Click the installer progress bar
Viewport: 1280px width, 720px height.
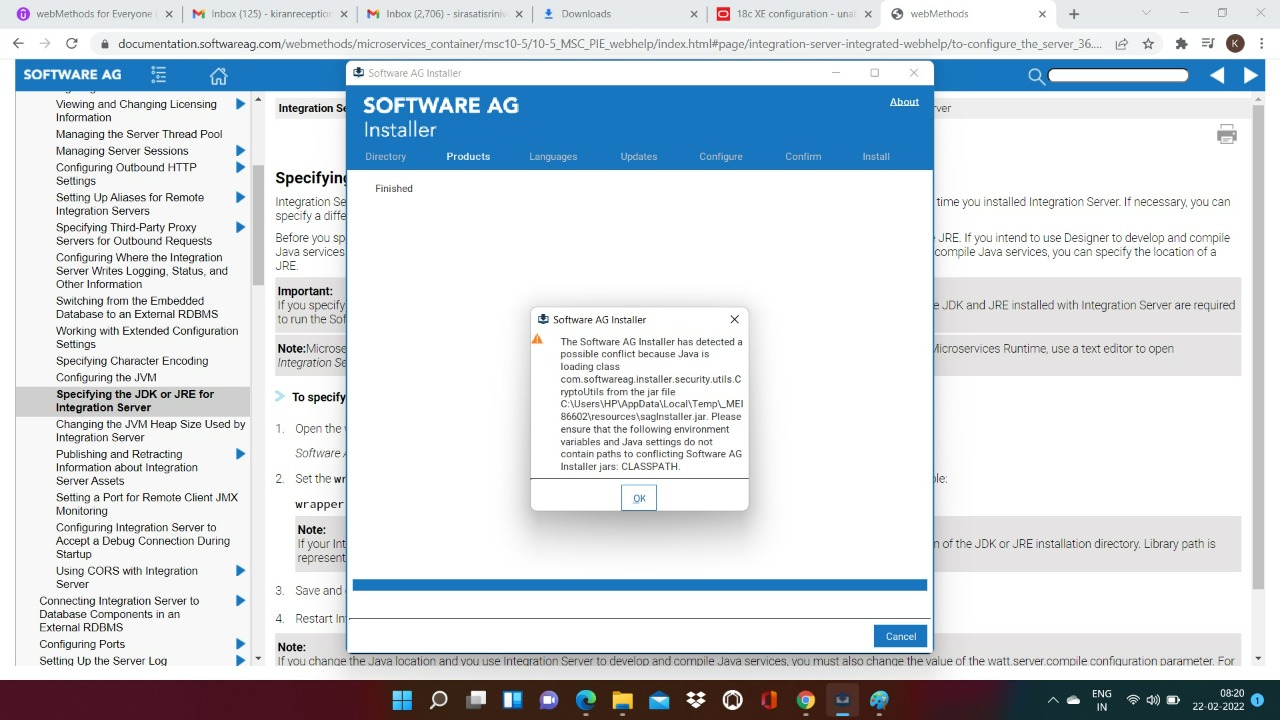pyautogui.click(x=640, y=585)
